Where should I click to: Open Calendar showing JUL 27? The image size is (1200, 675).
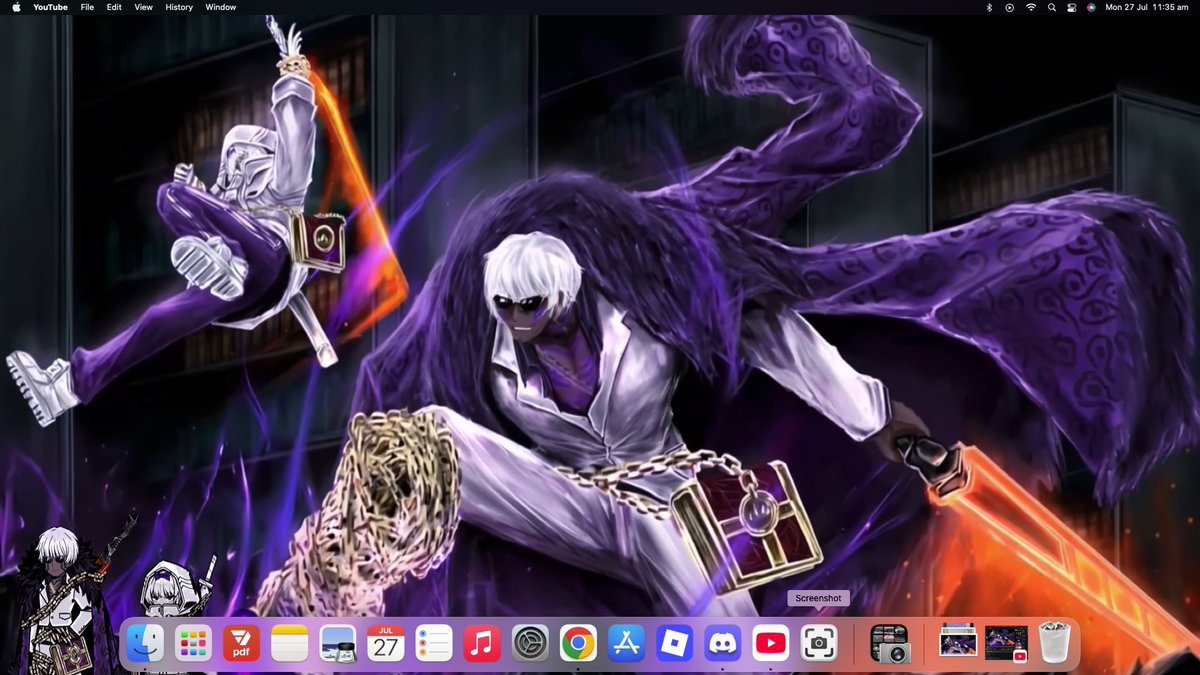[386, 644]
